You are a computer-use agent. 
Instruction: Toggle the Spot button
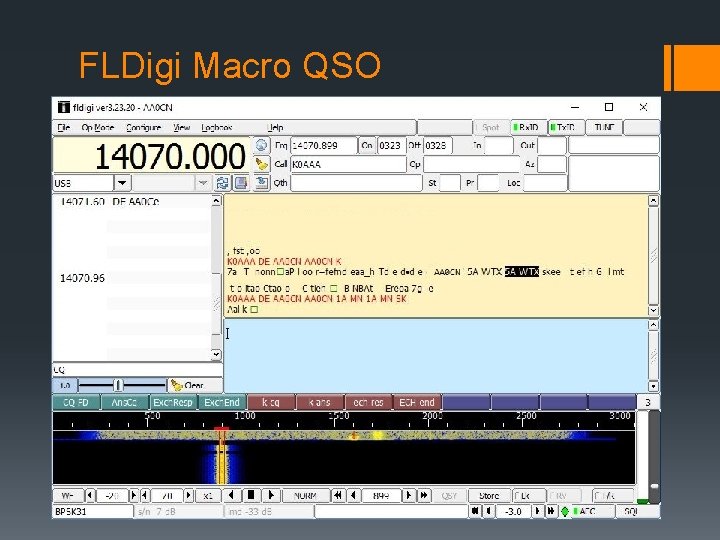point(491,127)
